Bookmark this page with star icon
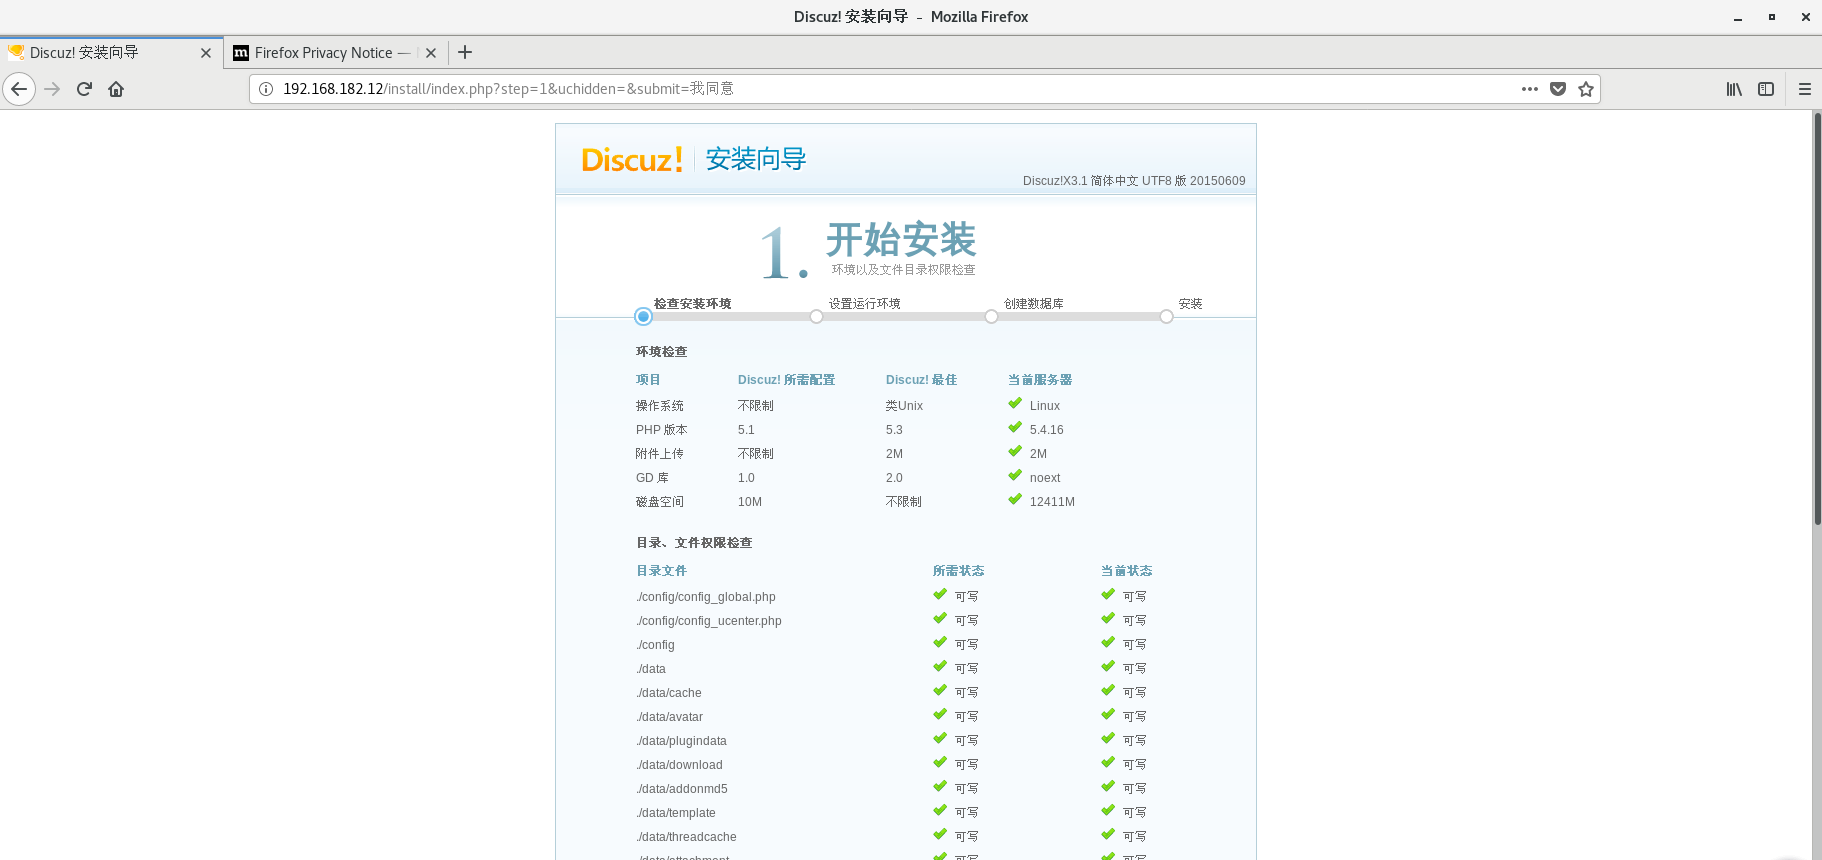Image resolution: width=1822 pixels, height=860 pixels. pos(1586,89)
